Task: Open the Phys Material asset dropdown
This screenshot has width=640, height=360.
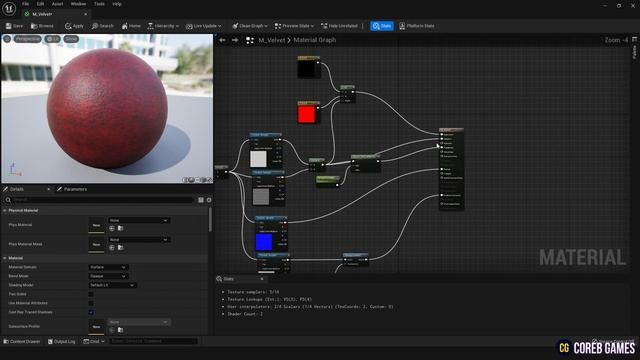Action: point(139,220)
